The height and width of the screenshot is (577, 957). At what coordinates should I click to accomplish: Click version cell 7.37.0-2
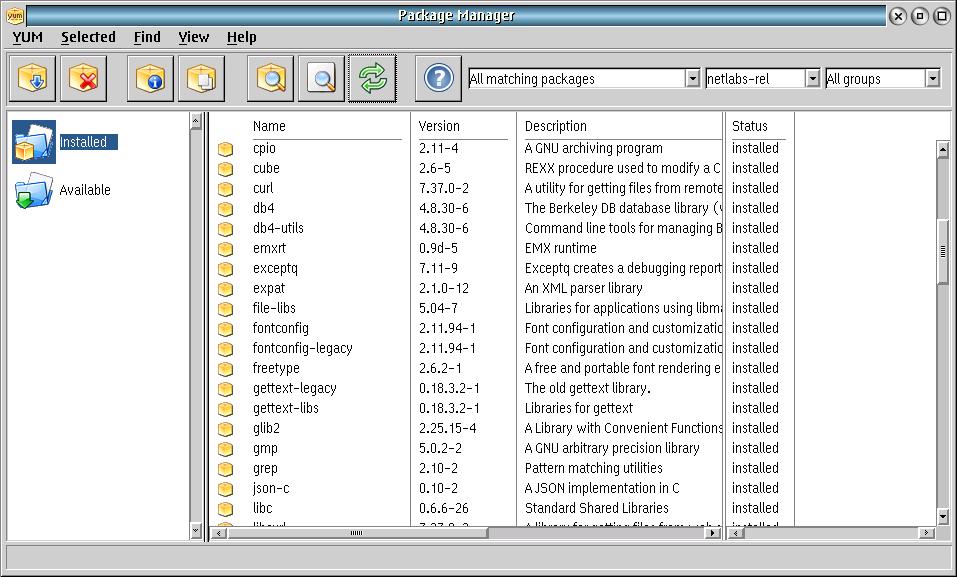pos(444,189)
